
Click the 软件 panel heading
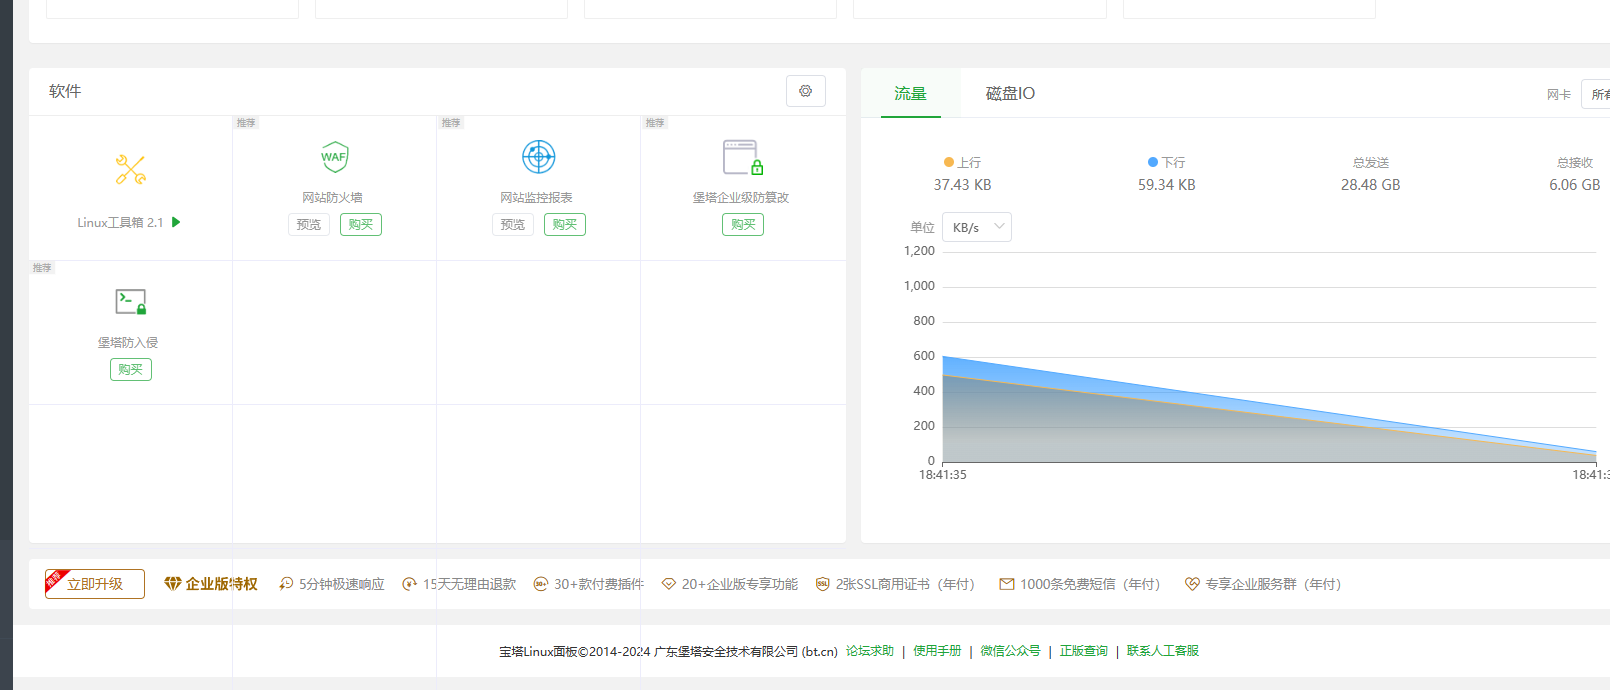point(65,91)
